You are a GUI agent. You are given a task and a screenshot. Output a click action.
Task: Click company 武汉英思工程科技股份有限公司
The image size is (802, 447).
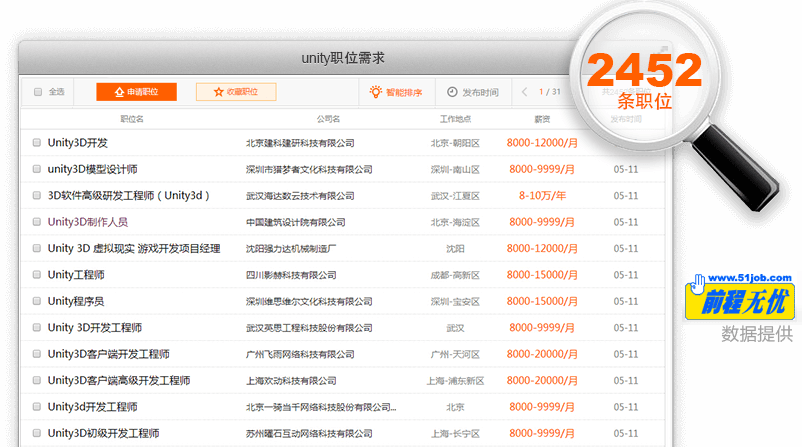coord(309,328)
